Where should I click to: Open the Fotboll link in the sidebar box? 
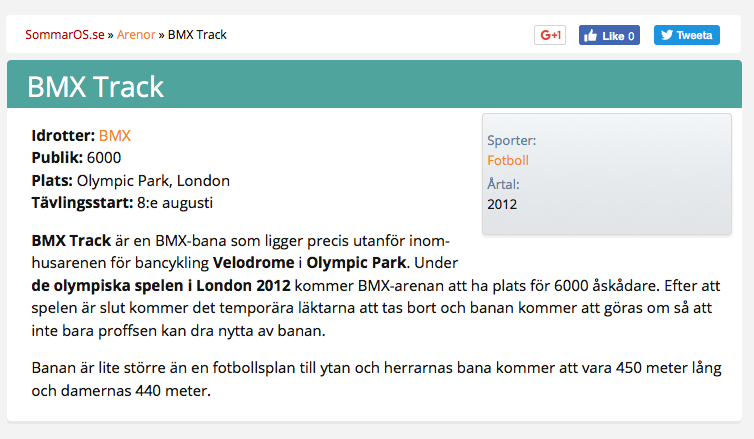[x=508, y=160]
